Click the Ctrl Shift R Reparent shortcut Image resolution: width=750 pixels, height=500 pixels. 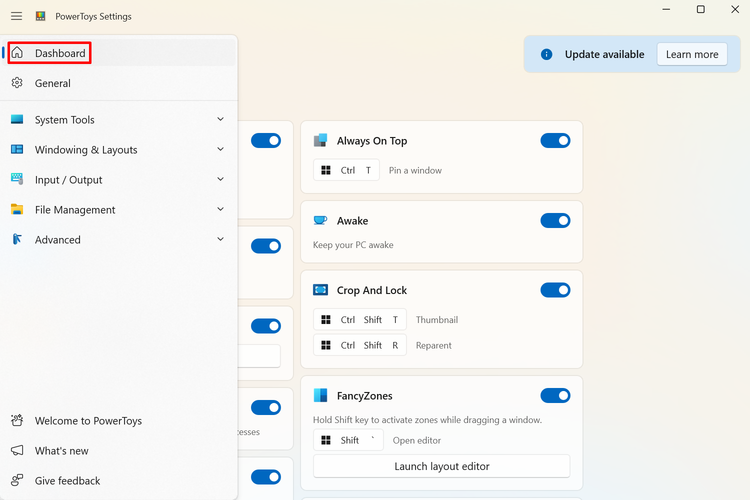[x=360, y=345]
